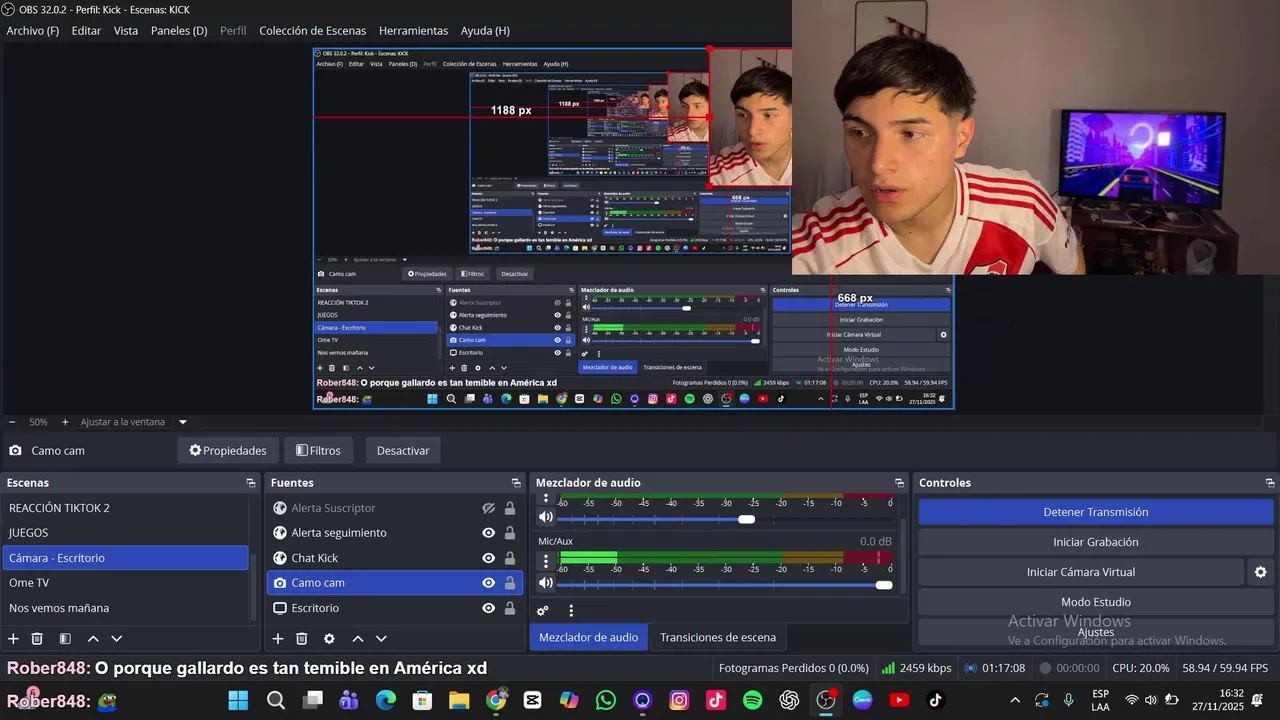The height and width of the screenshot is (720, 1280).
Task: Click Iniciar Grabación button
Action: pyautogui.click(x=1096, y=542)
